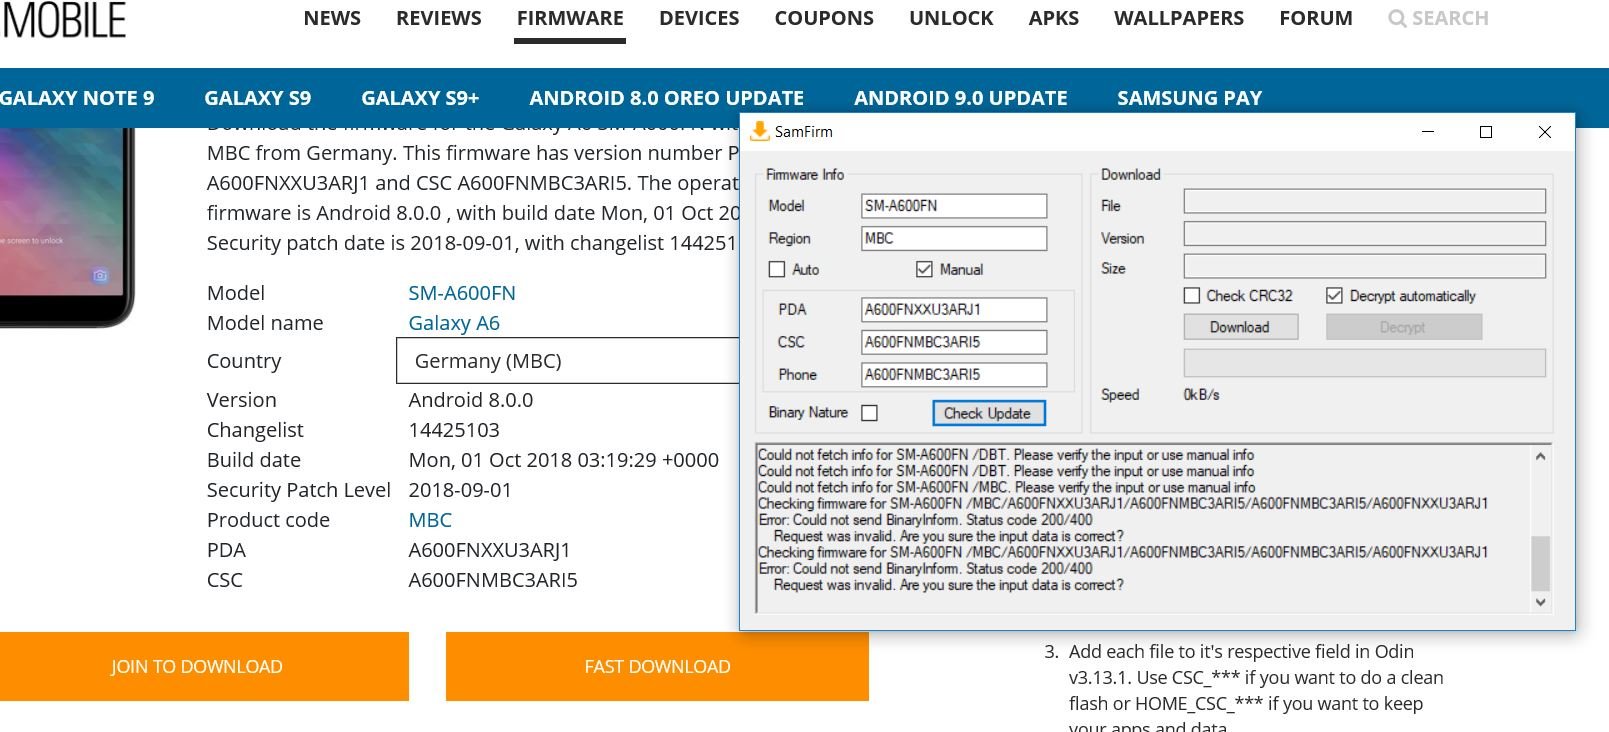Open the FIRMWARE menu item
This screenshot has width=1609, height=732.
point(570,19)
